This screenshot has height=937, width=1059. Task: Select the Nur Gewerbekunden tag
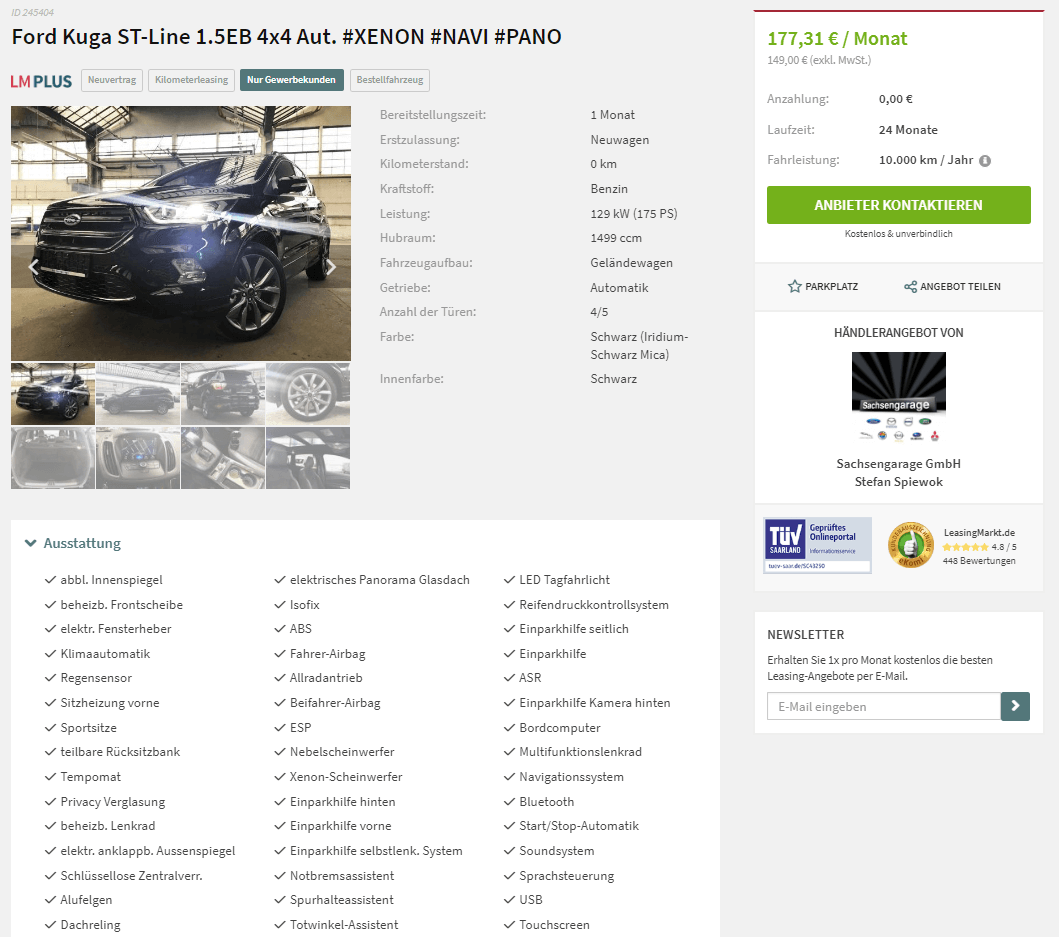click(291, 80)
